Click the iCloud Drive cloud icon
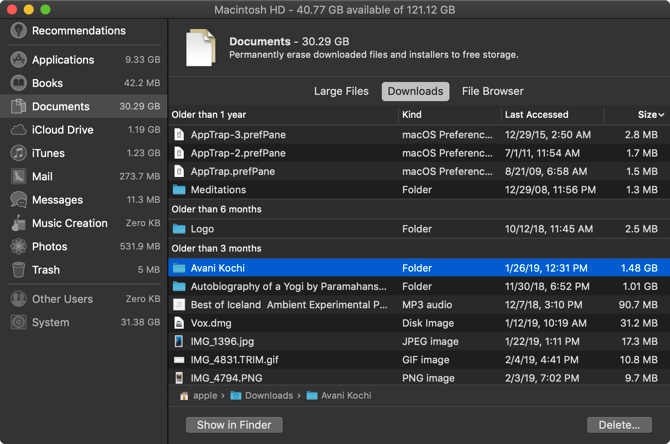Viewport: 670px width, 444px height. [x=18, y=130]
